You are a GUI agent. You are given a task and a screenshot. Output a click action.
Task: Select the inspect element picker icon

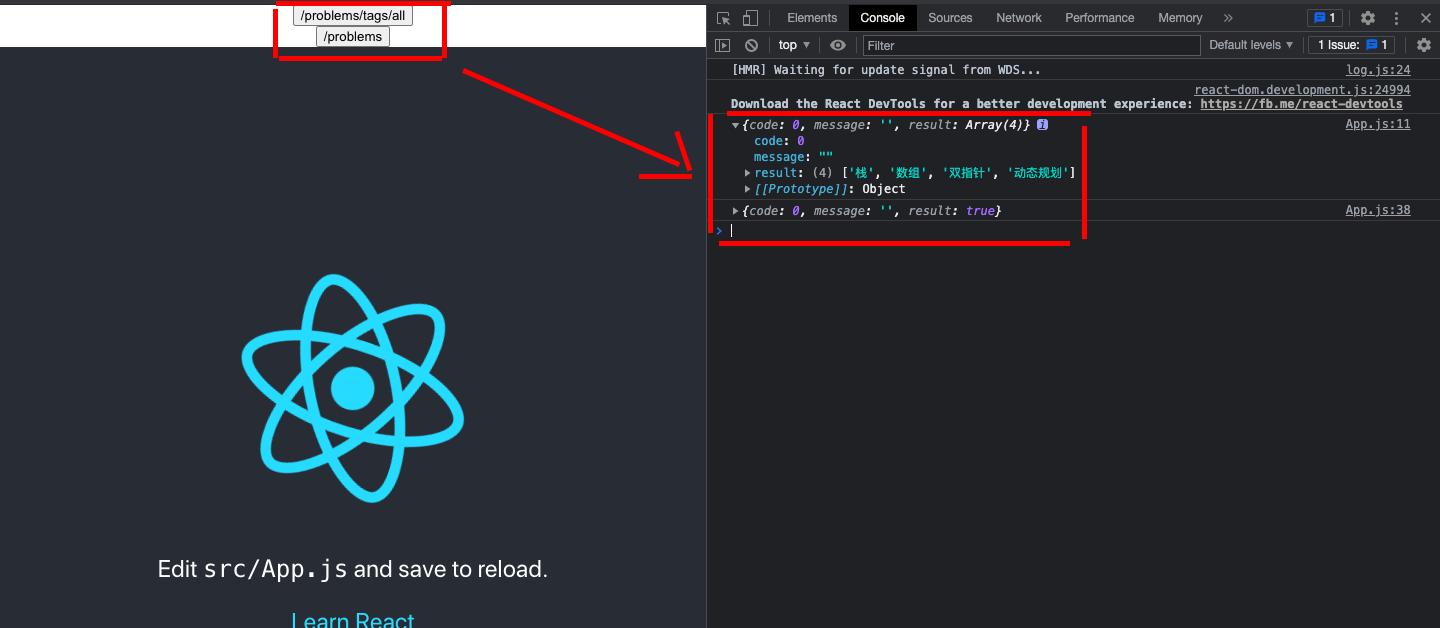(x=724, y=18)
